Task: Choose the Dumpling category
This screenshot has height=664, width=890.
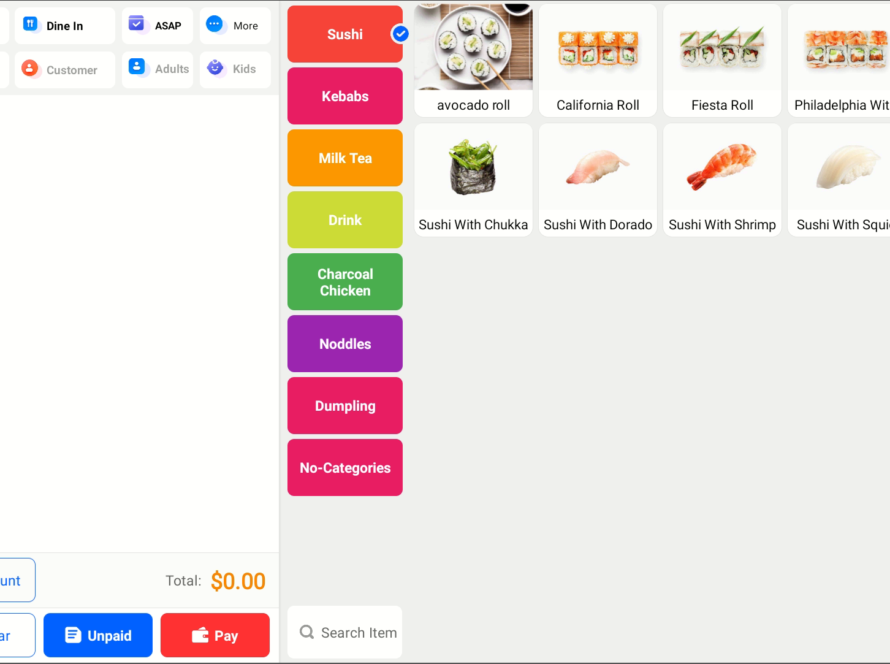Action: pos(345,406)
